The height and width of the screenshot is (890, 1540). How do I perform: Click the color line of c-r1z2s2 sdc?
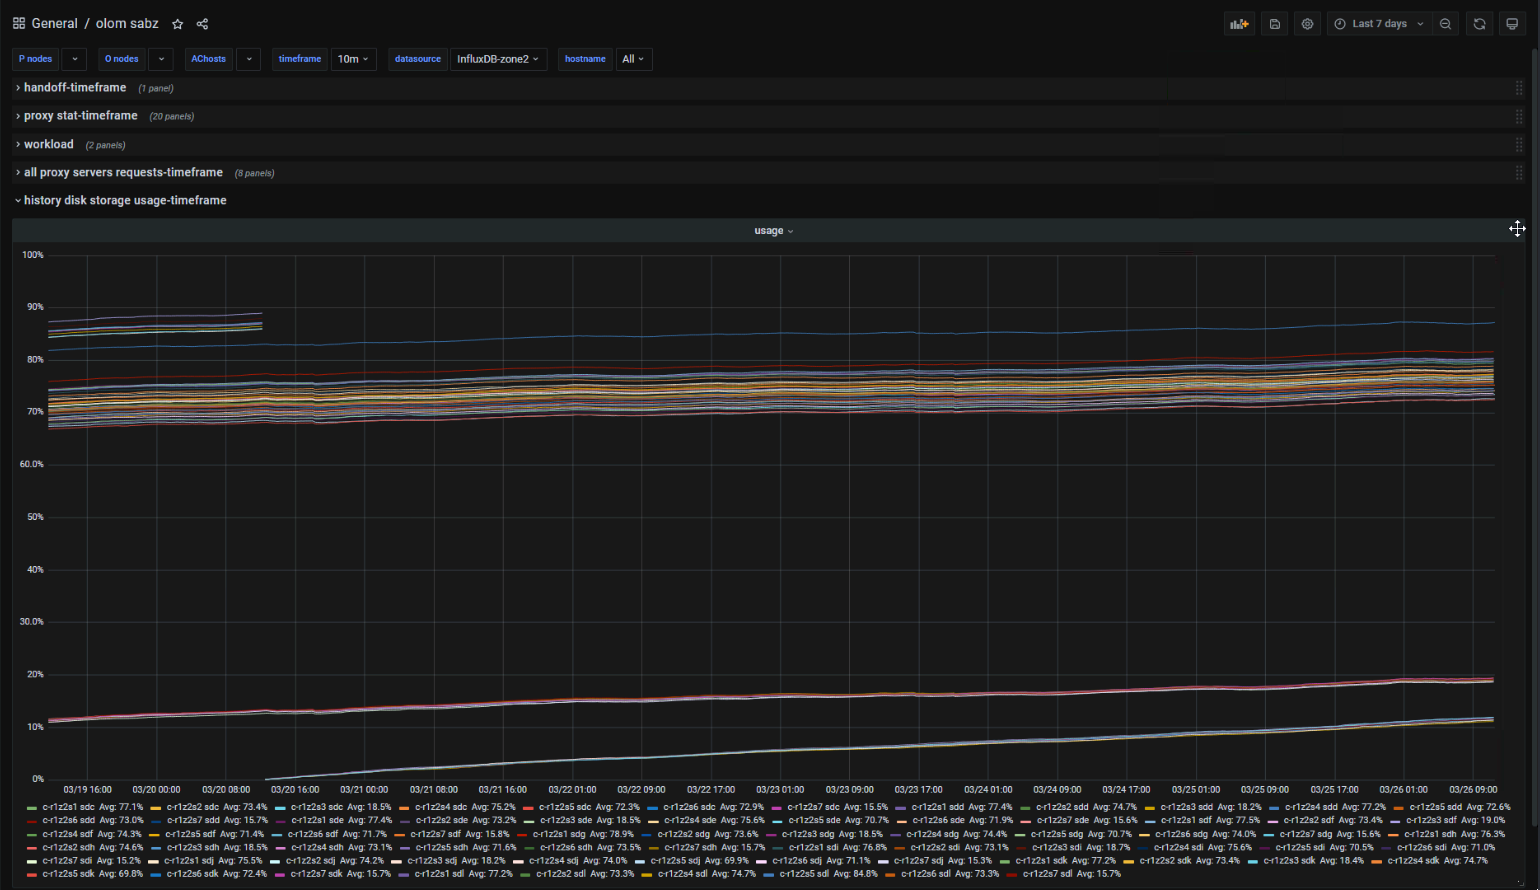pos(156,807)
